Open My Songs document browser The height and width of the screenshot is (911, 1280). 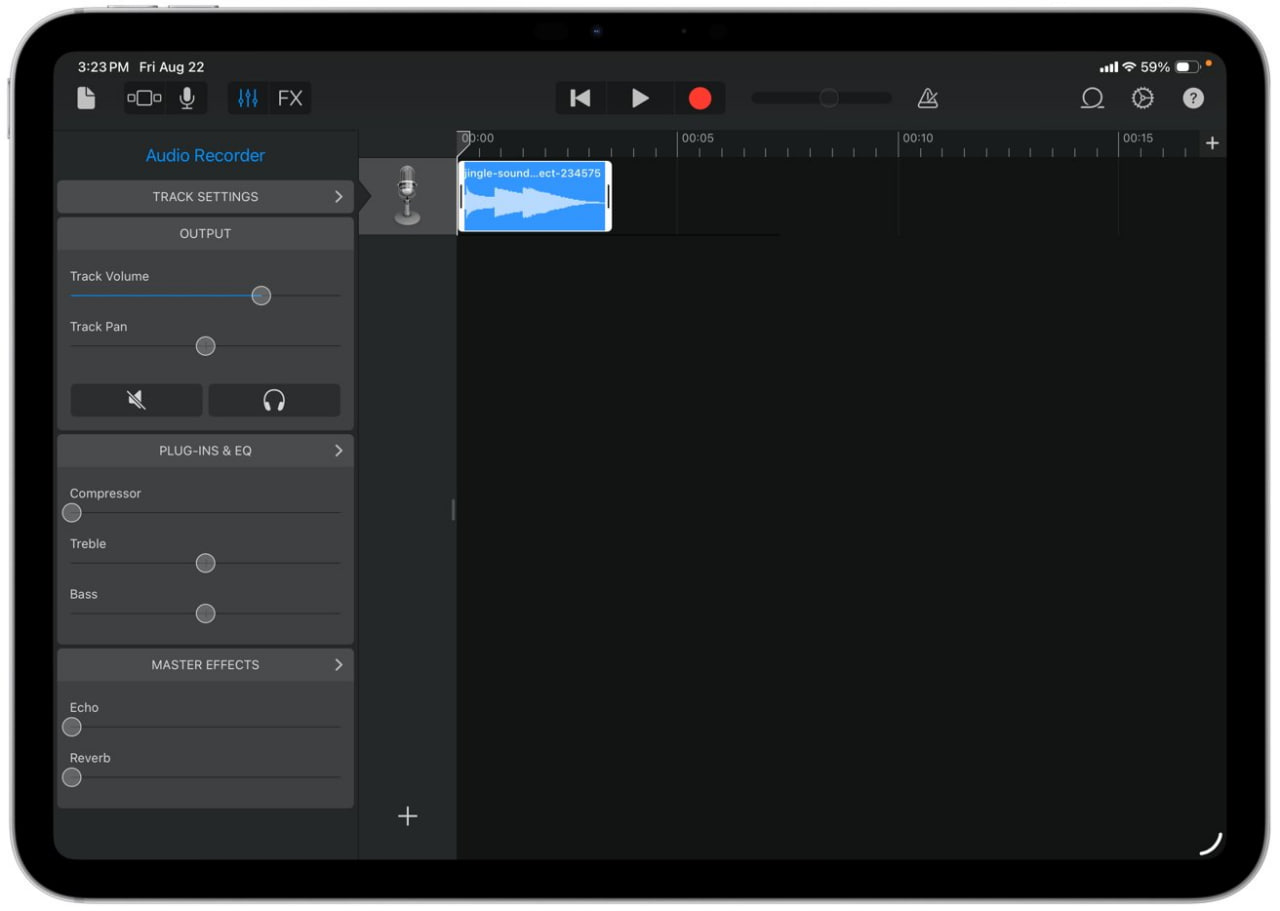point(86,98)
